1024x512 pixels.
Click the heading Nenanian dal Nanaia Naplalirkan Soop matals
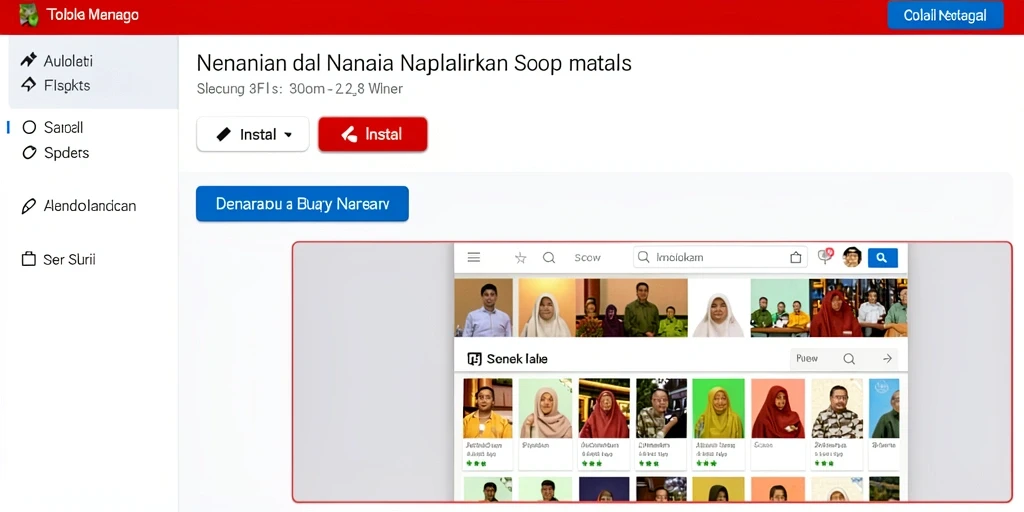414,63
